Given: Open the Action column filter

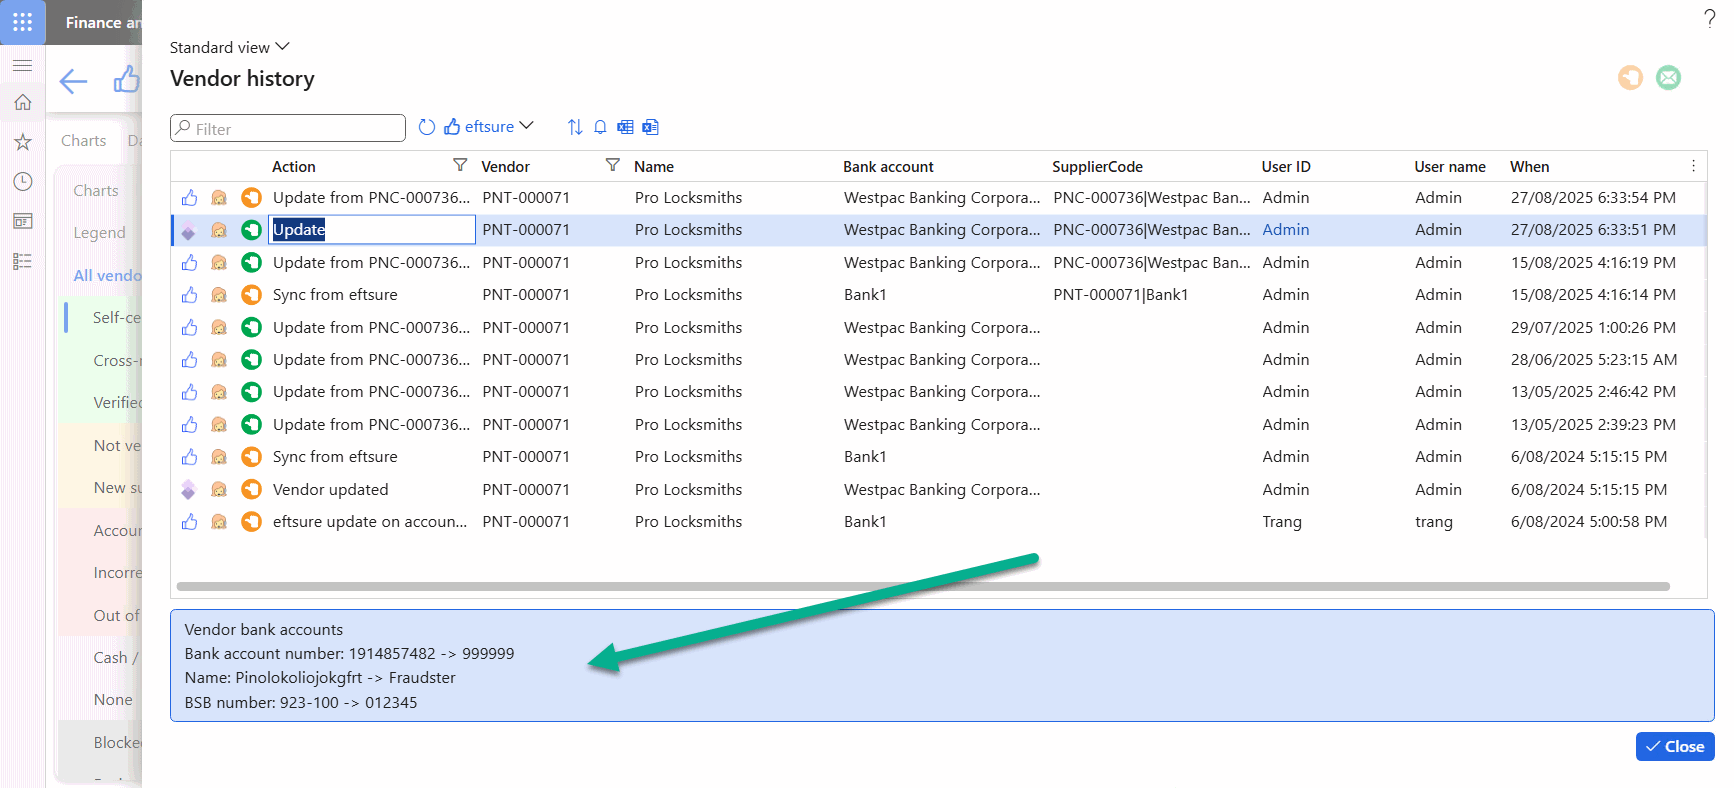Looking at the screenshot, I should (460, 165).
